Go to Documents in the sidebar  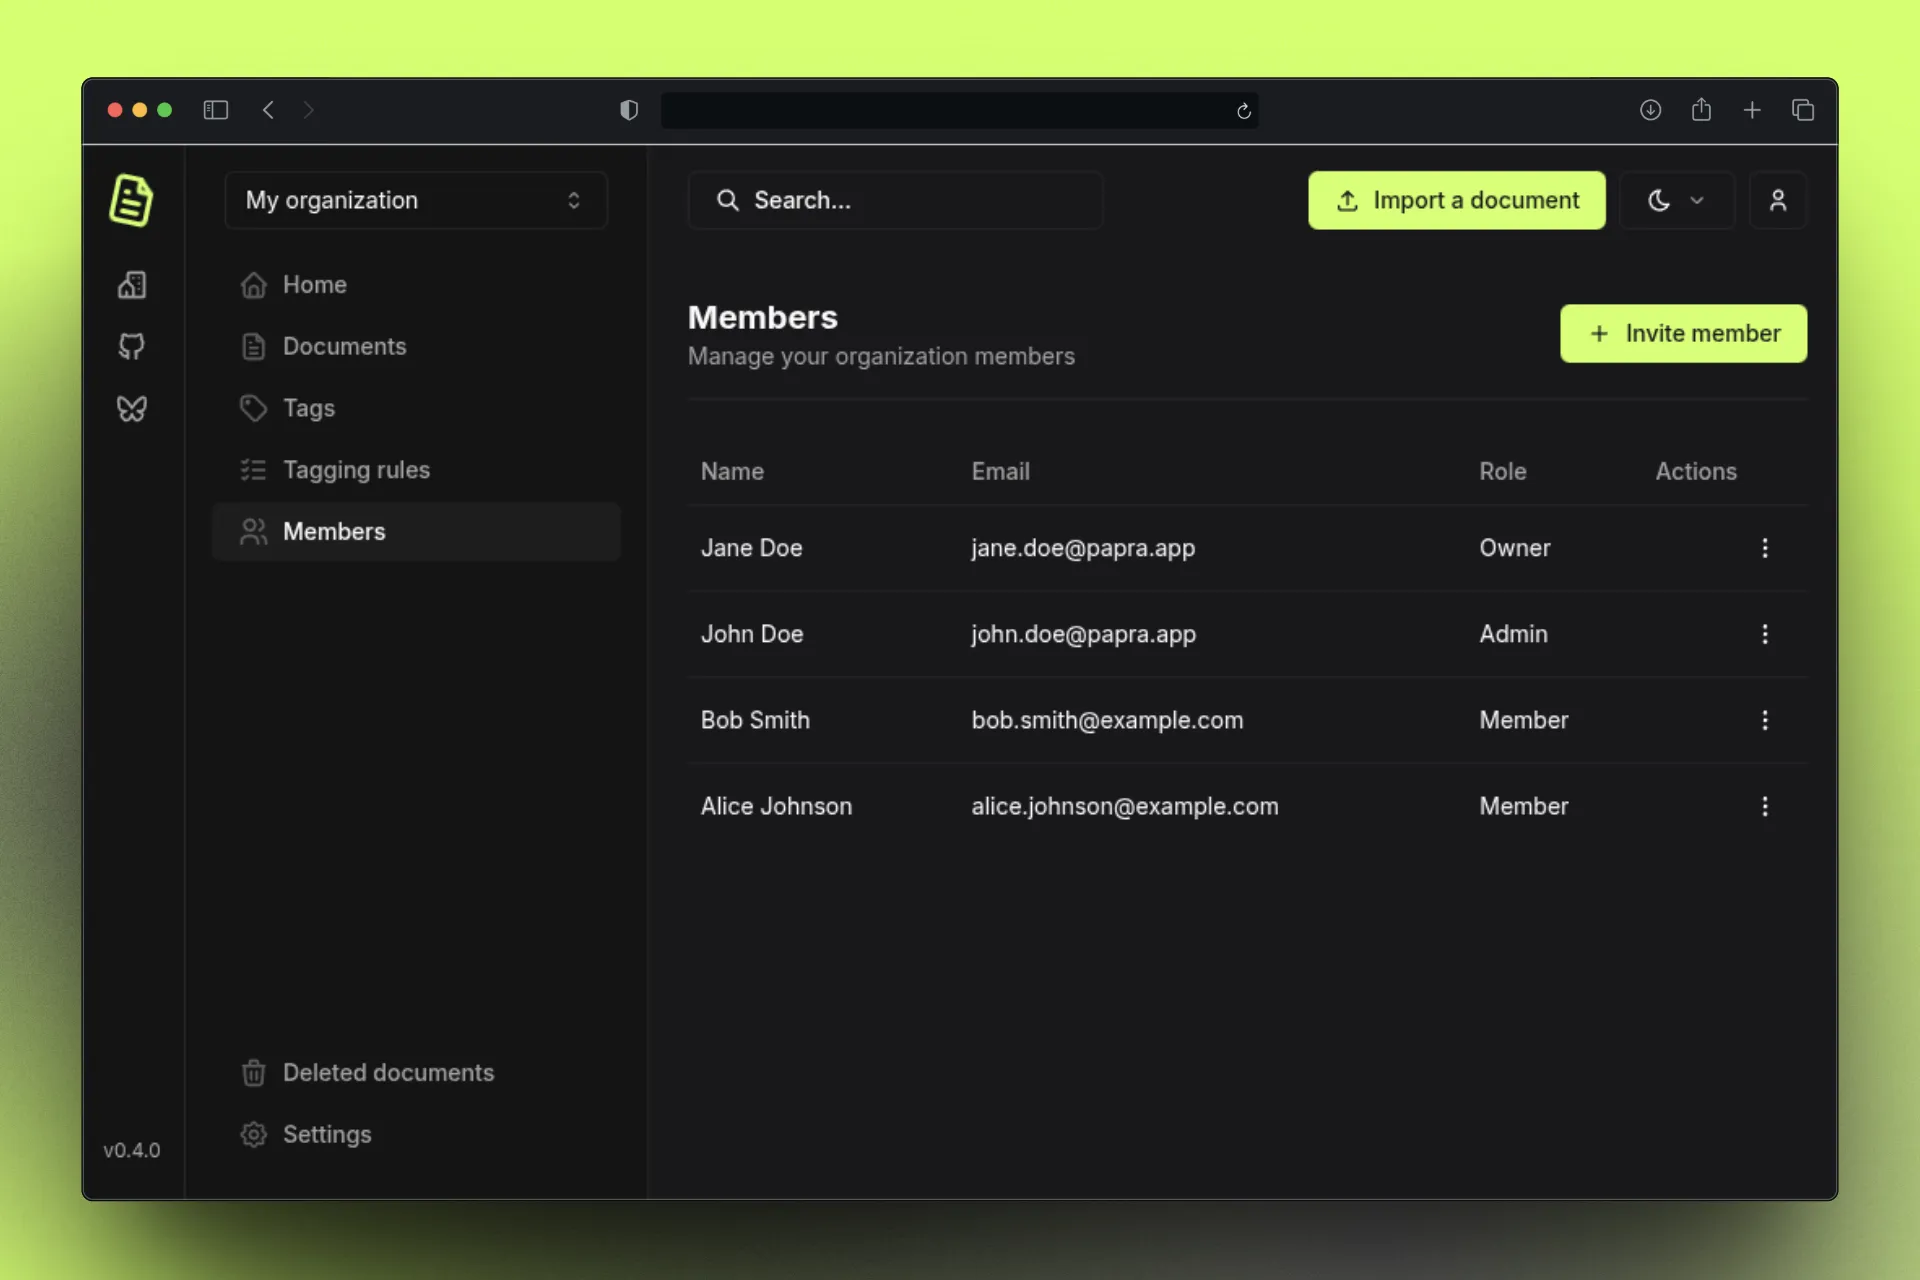pyautogui.click(x=344, y=346)
